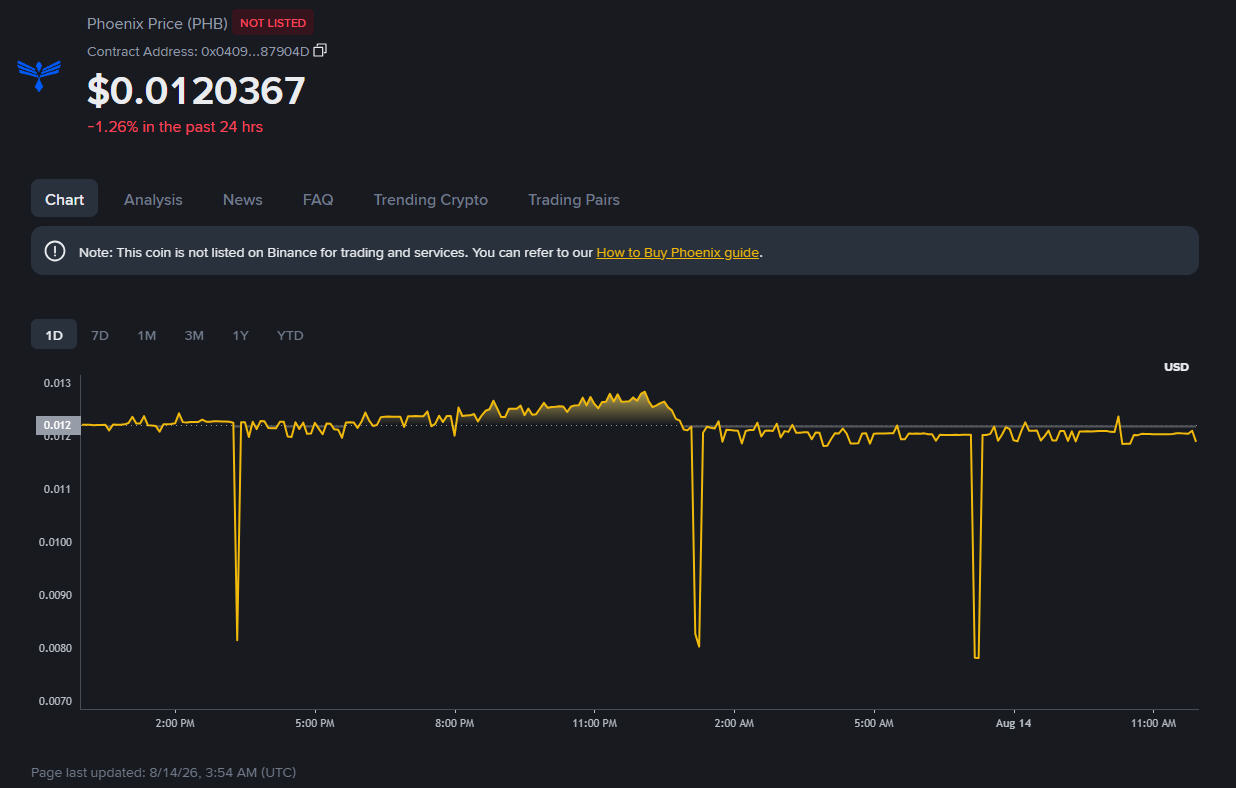Switch to the Analysis tab

coord(153,199)
